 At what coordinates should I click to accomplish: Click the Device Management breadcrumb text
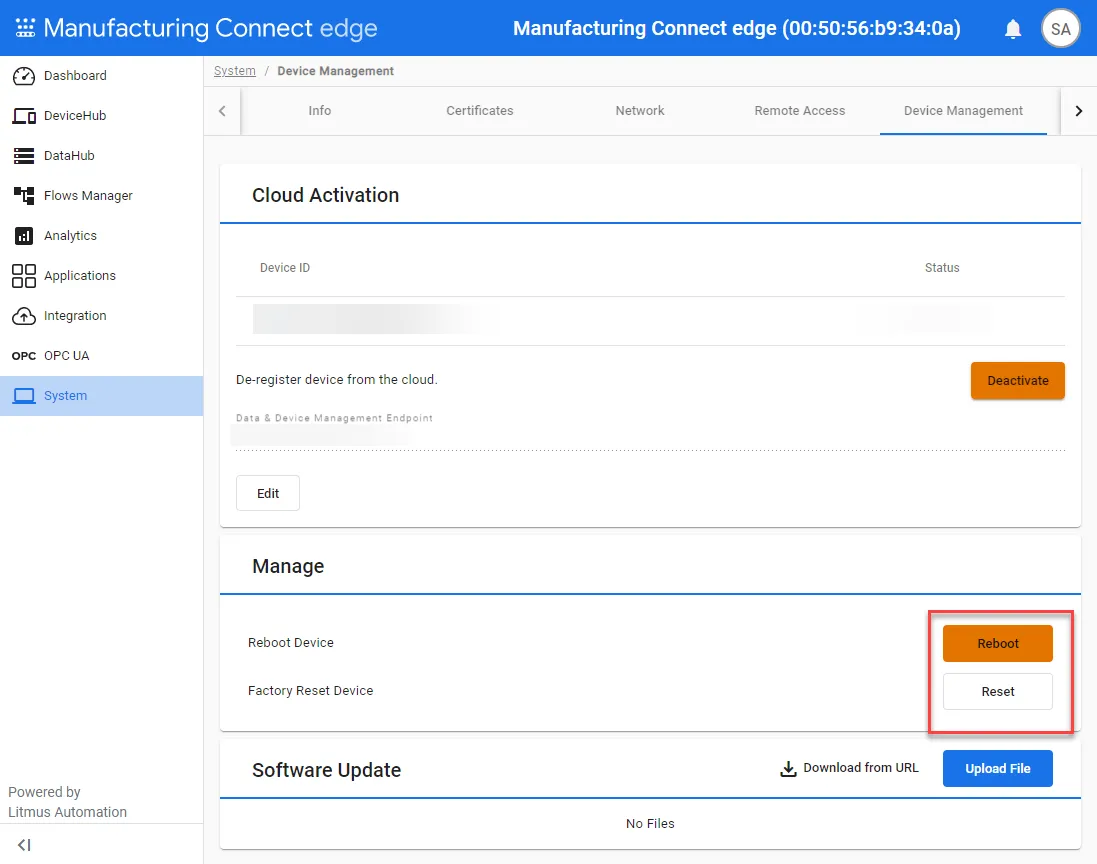click(x=336, y=71)
